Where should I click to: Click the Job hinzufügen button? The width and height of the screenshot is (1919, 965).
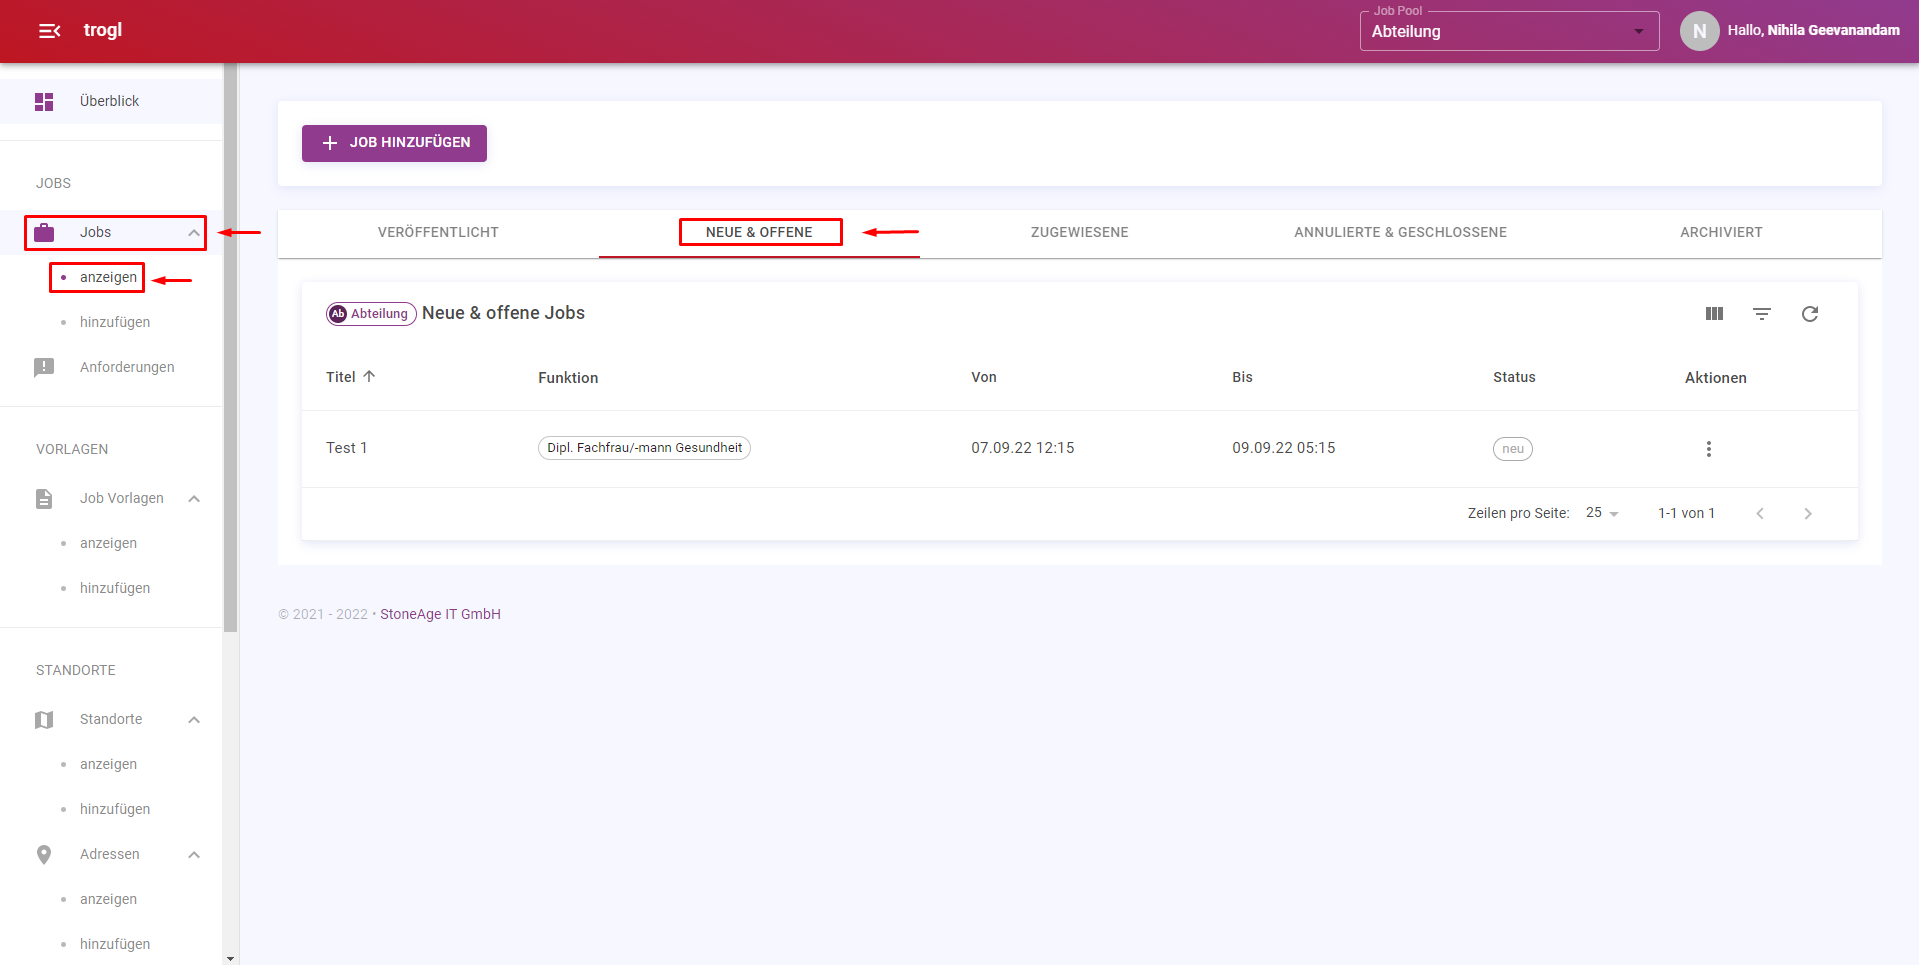click(394, 143)
